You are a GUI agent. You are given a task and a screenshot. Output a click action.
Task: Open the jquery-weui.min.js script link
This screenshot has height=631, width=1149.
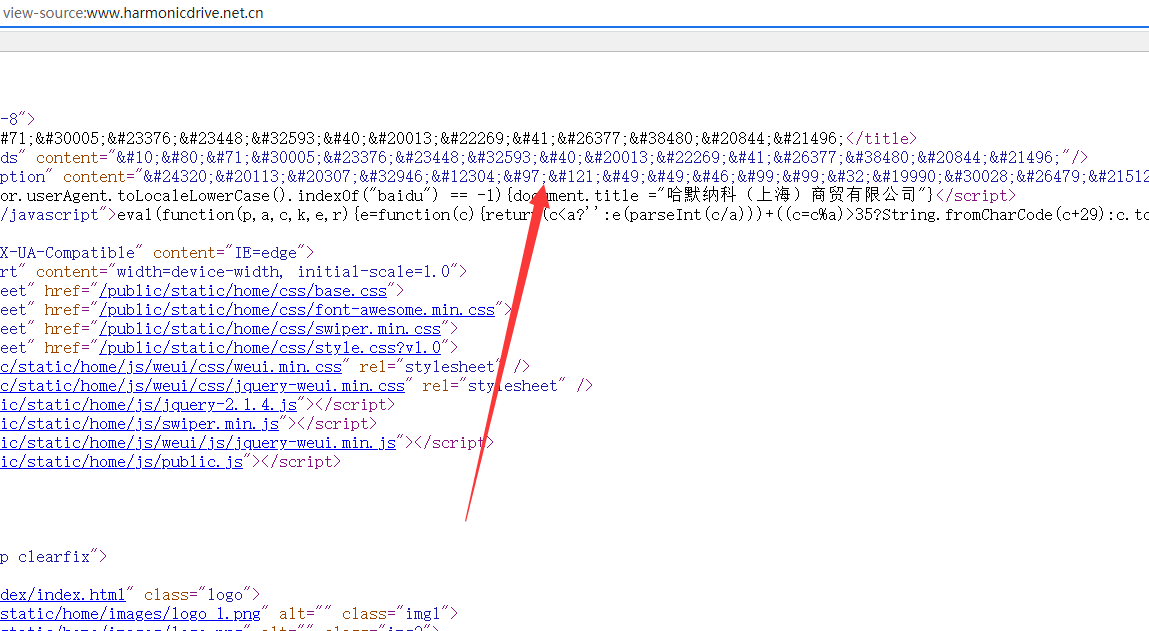coord(199,443)
